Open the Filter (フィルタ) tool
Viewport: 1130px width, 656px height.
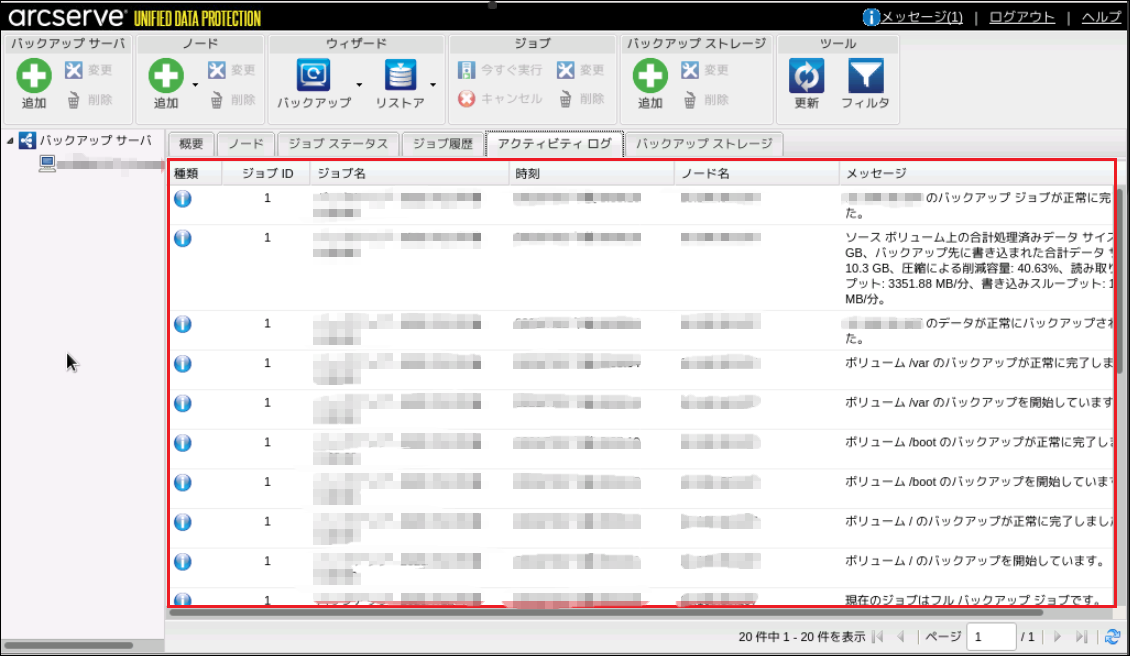coord(865,76)
